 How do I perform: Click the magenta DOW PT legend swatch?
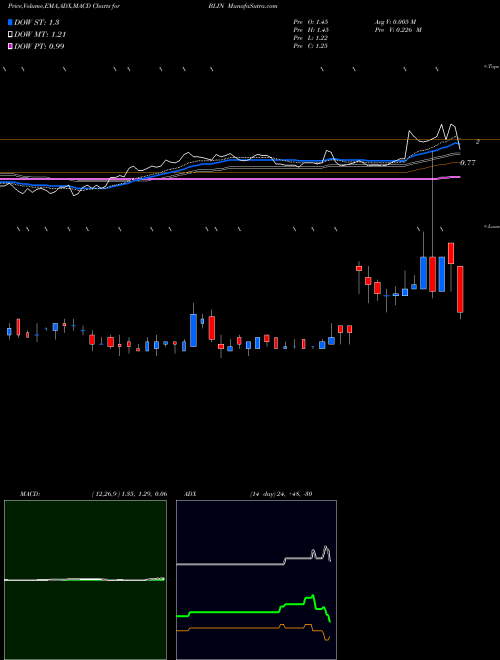click(x=10, y=46)
